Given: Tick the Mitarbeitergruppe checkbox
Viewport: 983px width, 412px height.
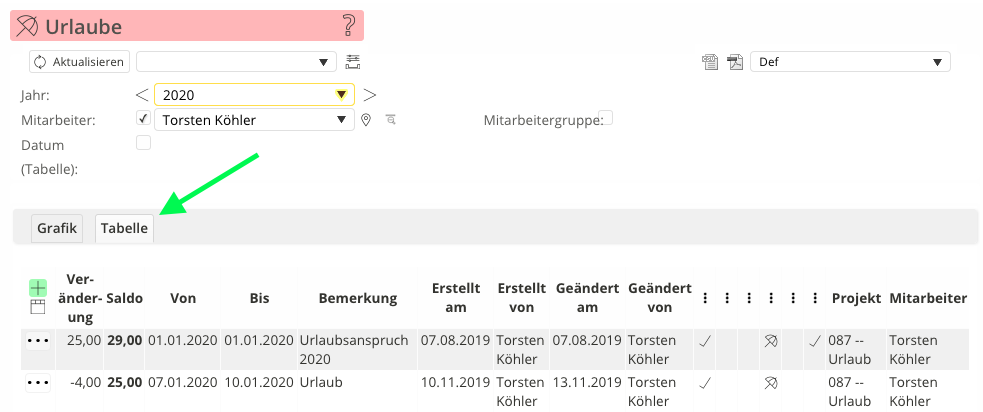Looking at the screenshot, I should tap(605, 118).
